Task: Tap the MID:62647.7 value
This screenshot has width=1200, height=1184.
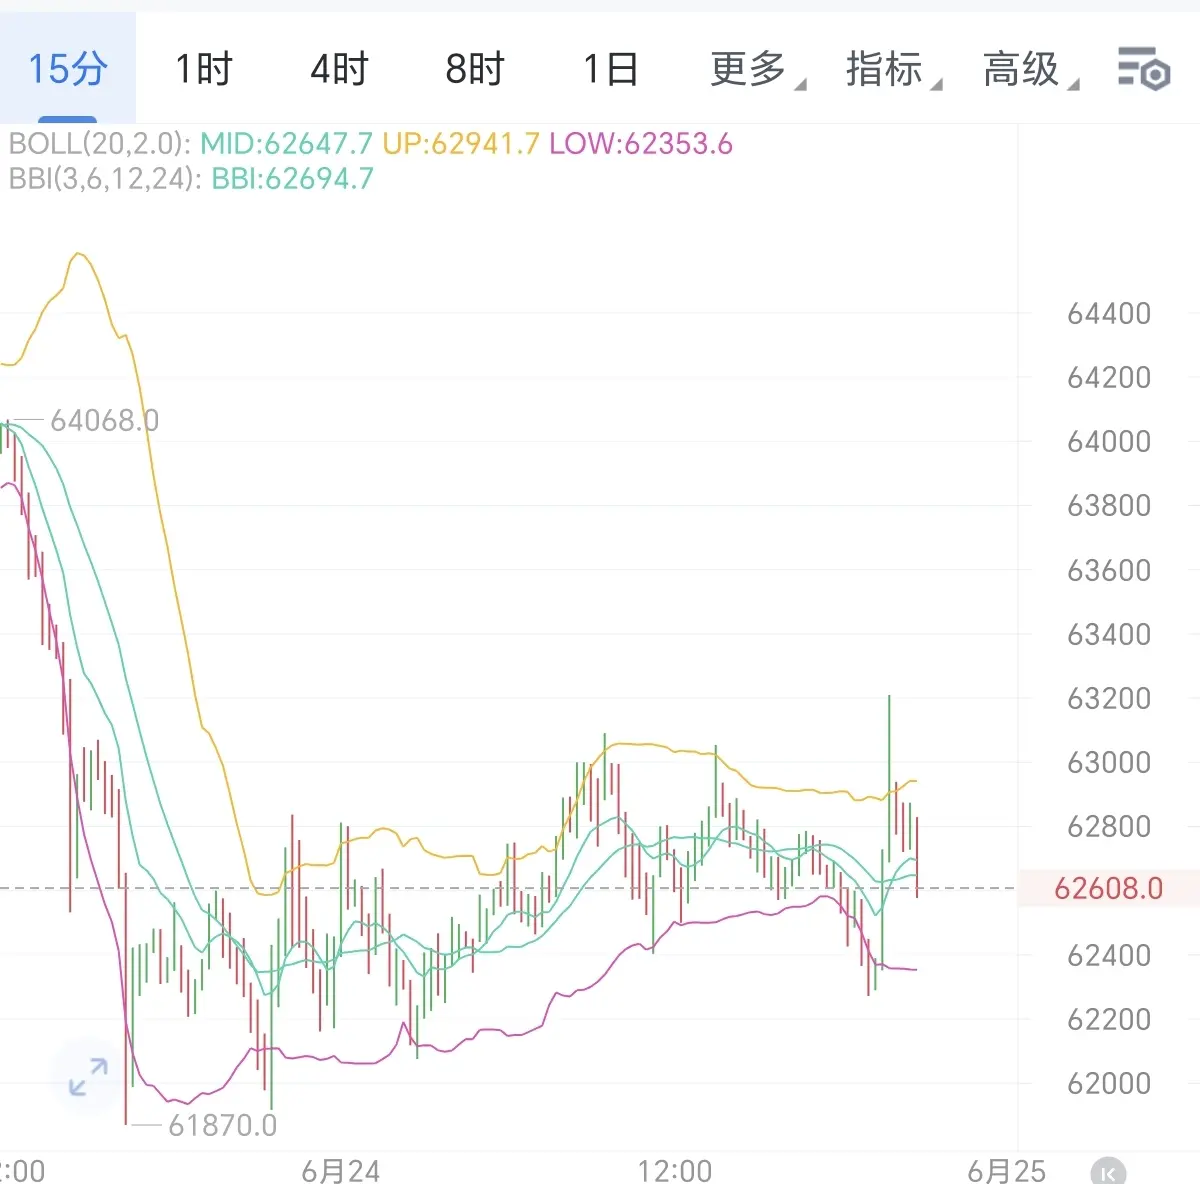Action: [287, 144]
